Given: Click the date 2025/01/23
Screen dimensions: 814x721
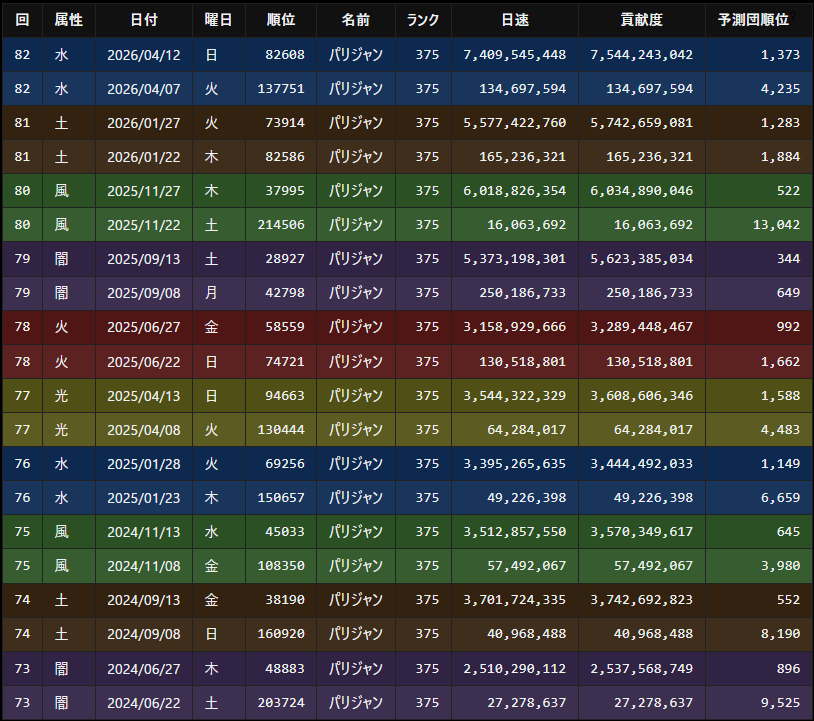Looking at the screenshot, I should [x=144, y=498].
